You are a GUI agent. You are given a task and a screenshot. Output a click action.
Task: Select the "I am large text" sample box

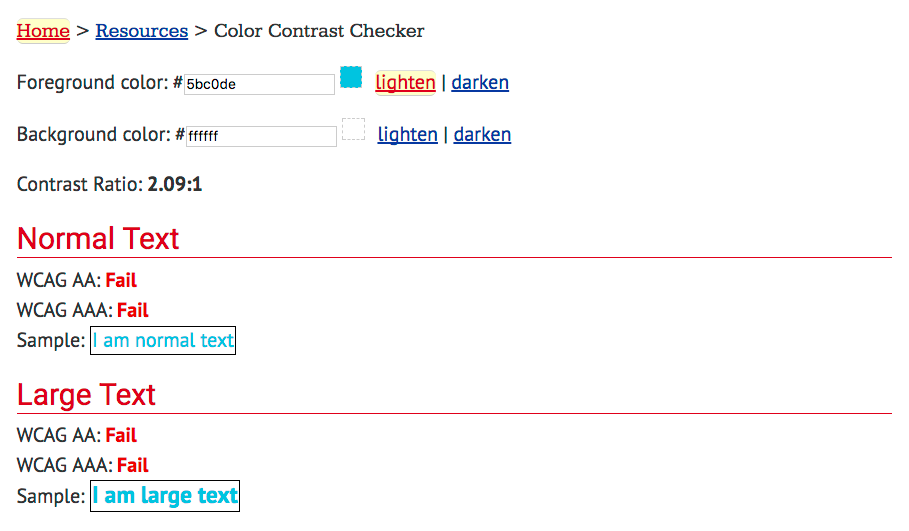[x=165, y=495]
